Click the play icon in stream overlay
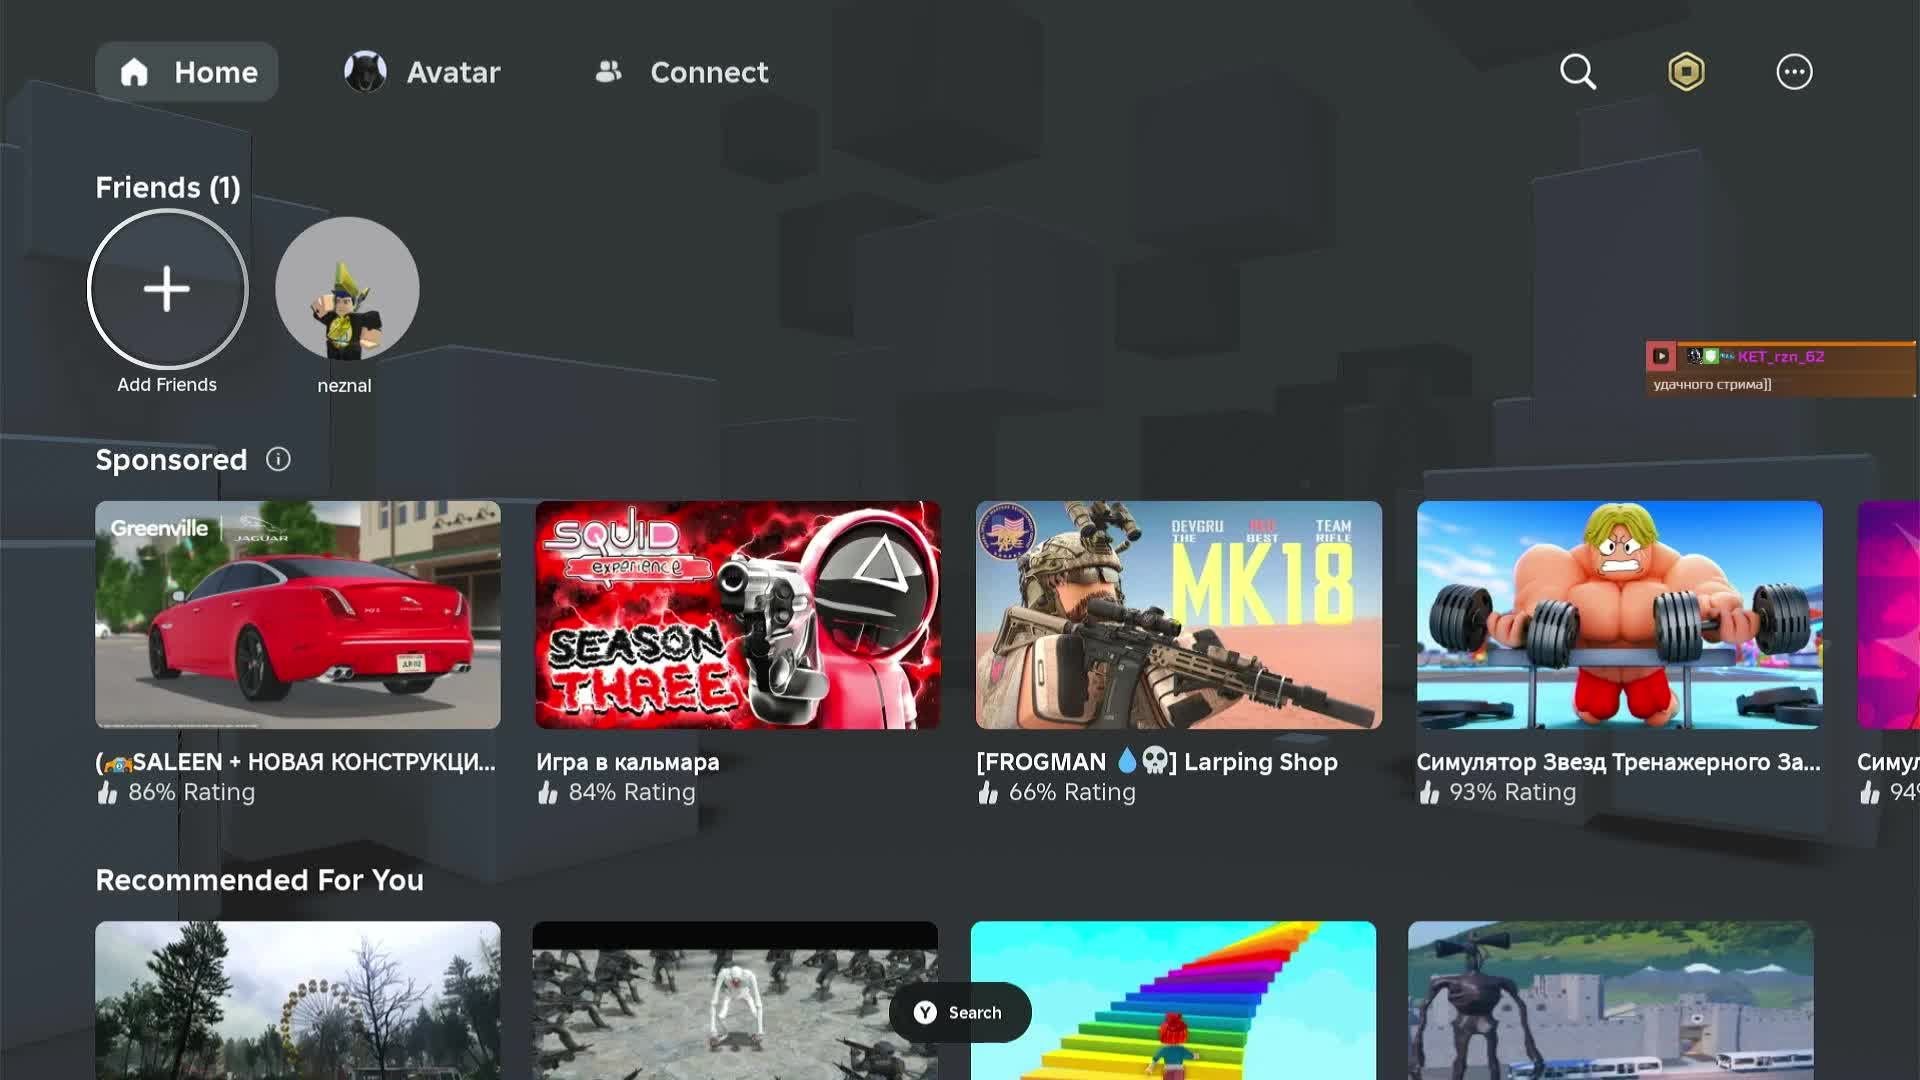Screen dimensions: 1920x1080 click(1661, 356)
